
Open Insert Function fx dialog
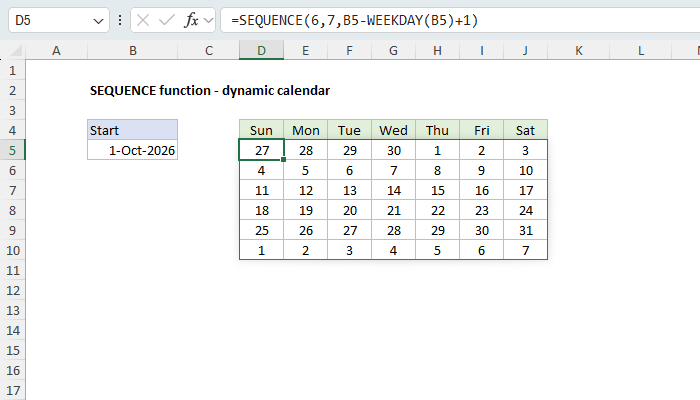click(x=192, y=20)
